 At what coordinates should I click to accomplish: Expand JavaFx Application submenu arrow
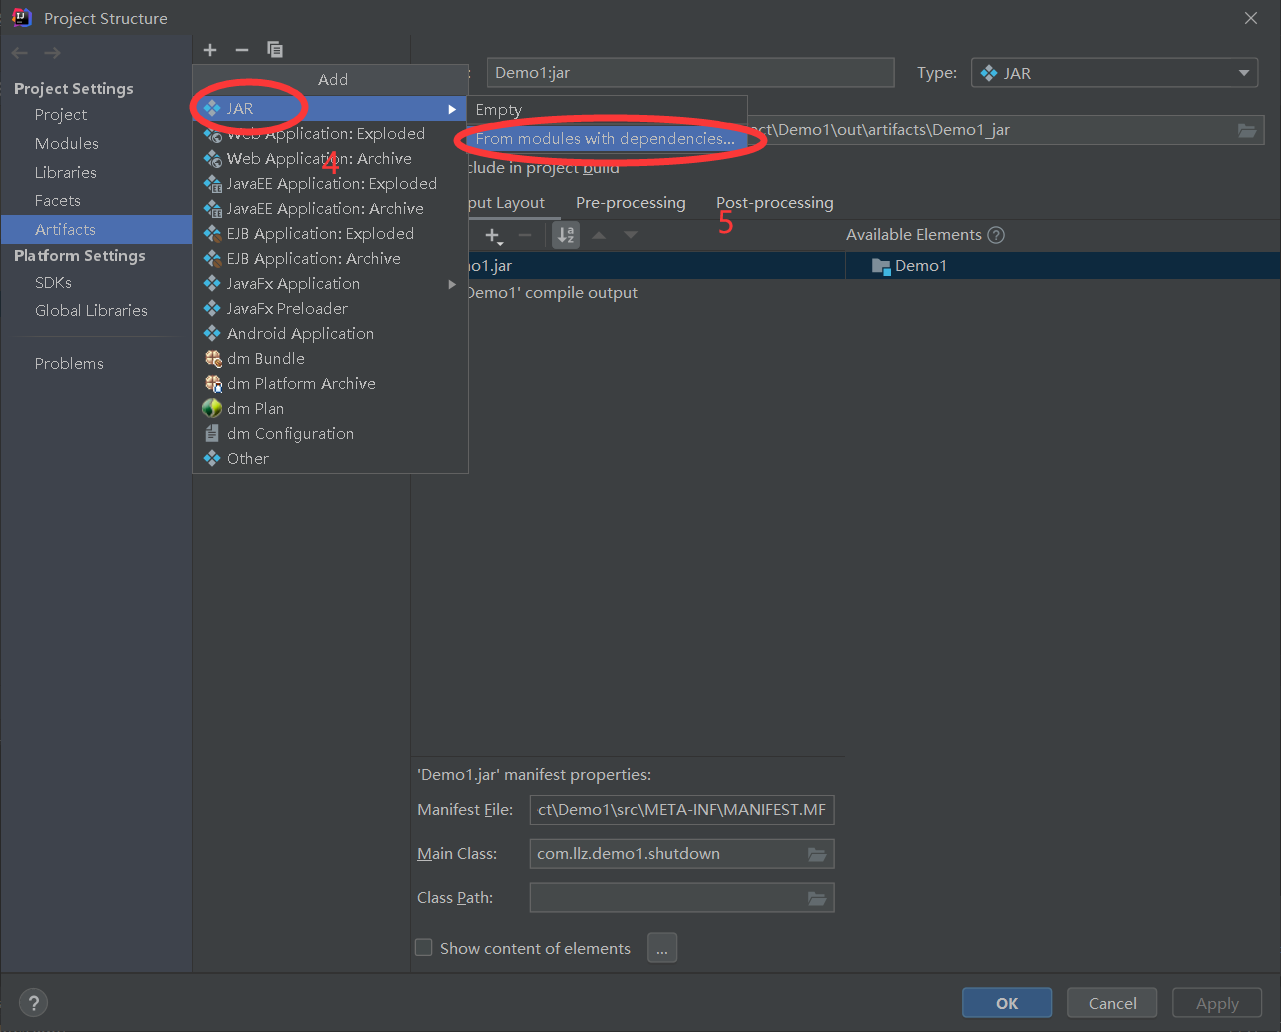453,284
